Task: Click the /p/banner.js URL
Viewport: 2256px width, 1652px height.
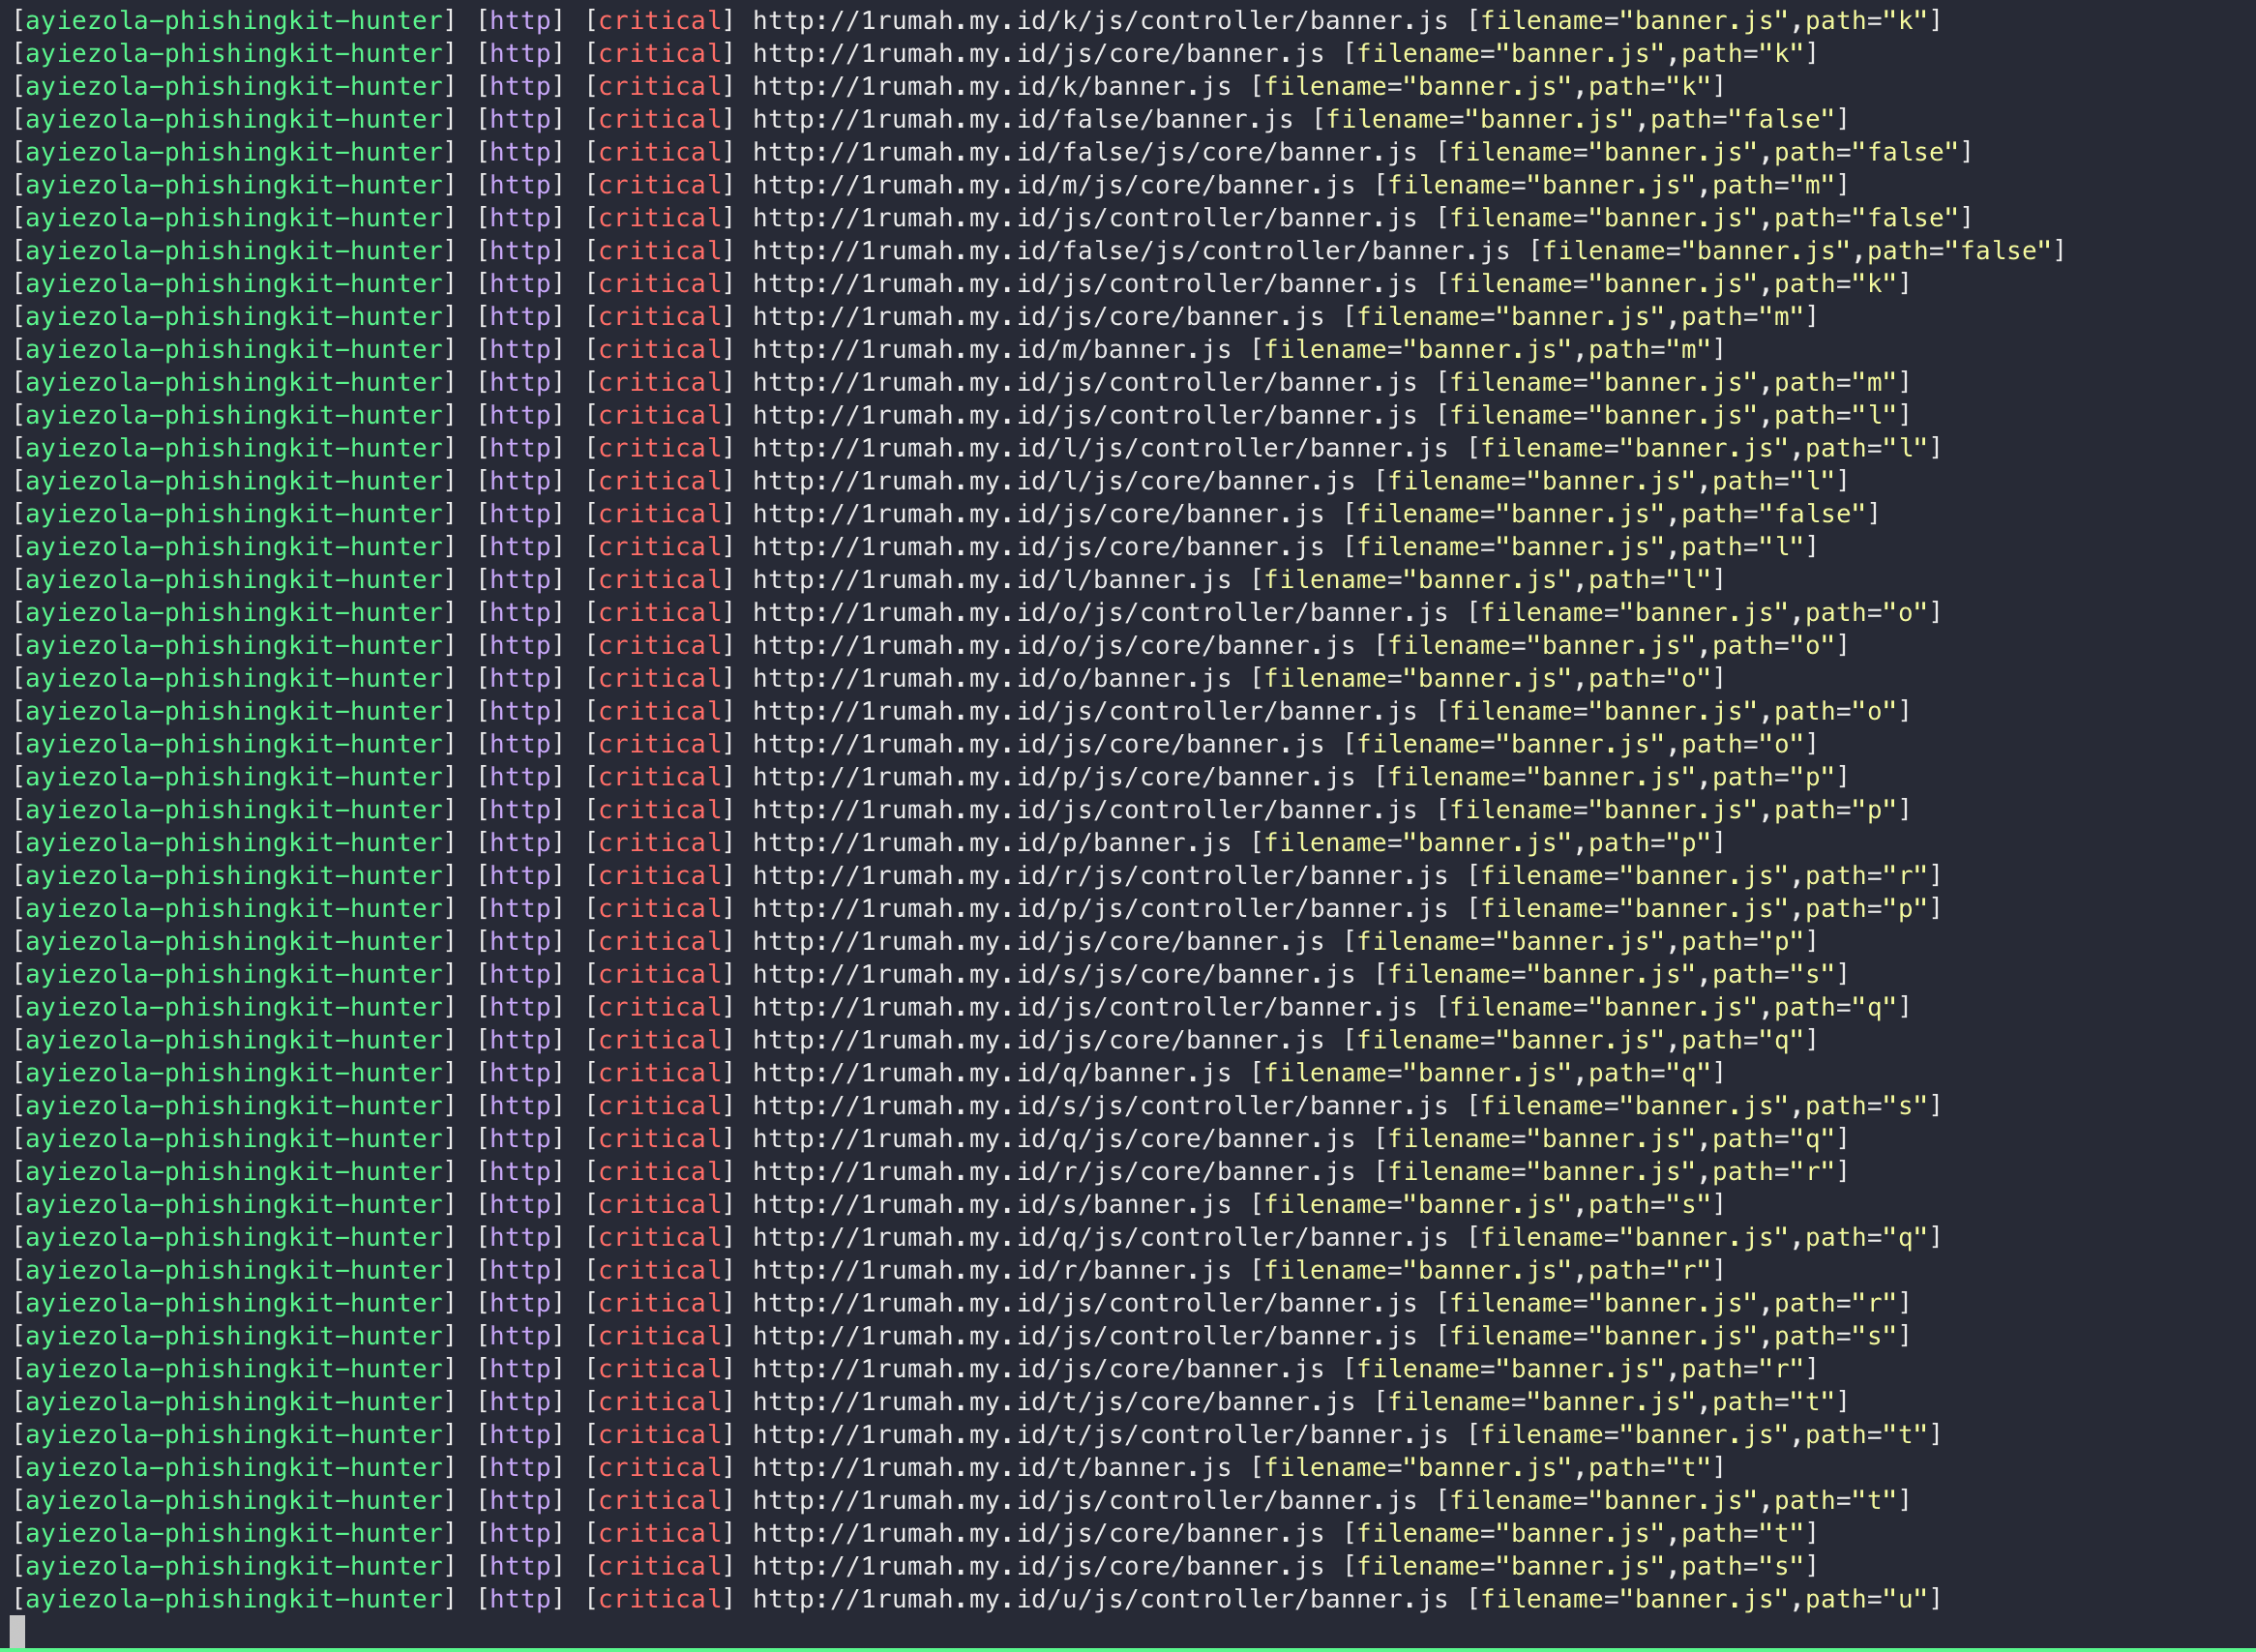Action: click(991, 843)
